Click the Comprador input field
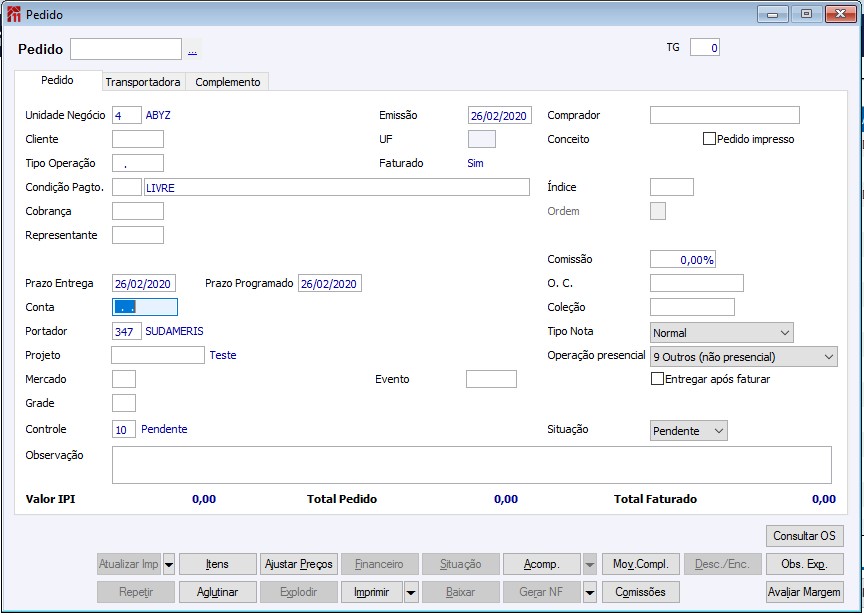Image resolution: width=864 pixels, height=615 pixels. pyautogui.click(x=725, y=115)
